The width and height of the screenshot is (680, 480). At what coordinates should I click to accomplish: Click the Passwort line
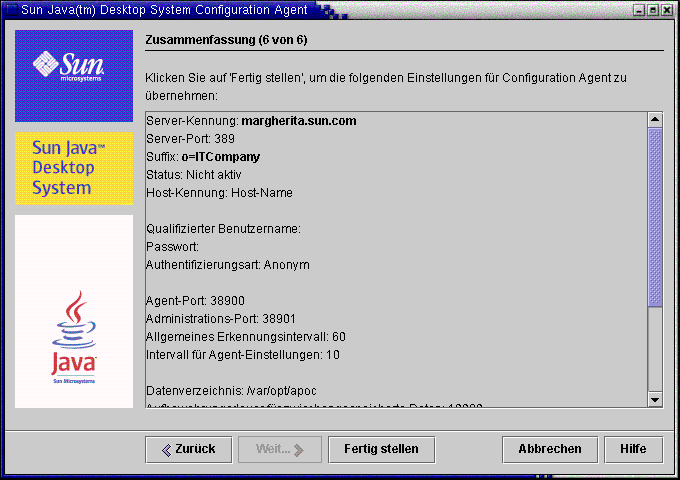172,247
